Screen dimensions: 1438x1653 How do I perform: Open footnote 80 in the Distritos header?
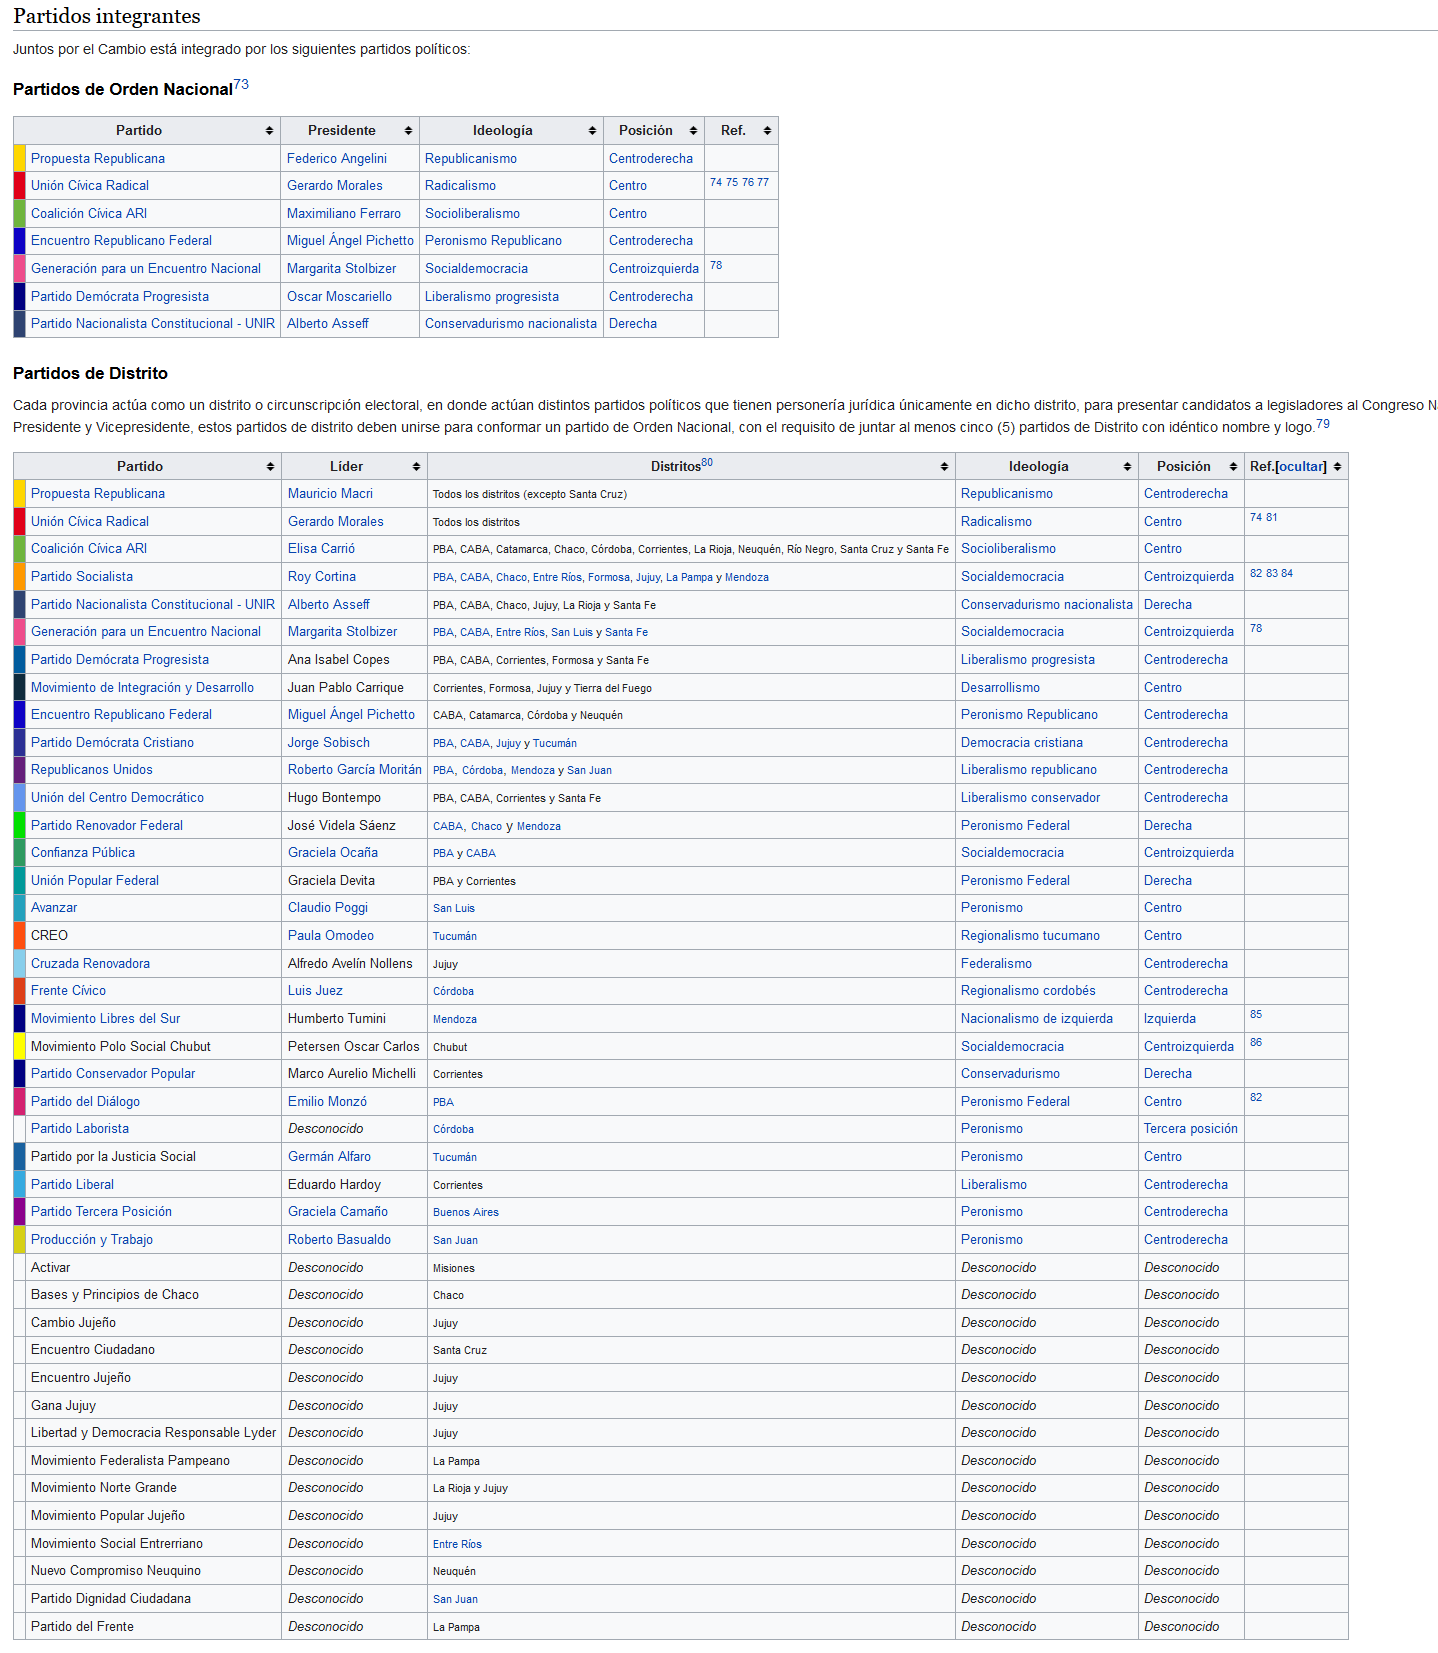(707, 462)
